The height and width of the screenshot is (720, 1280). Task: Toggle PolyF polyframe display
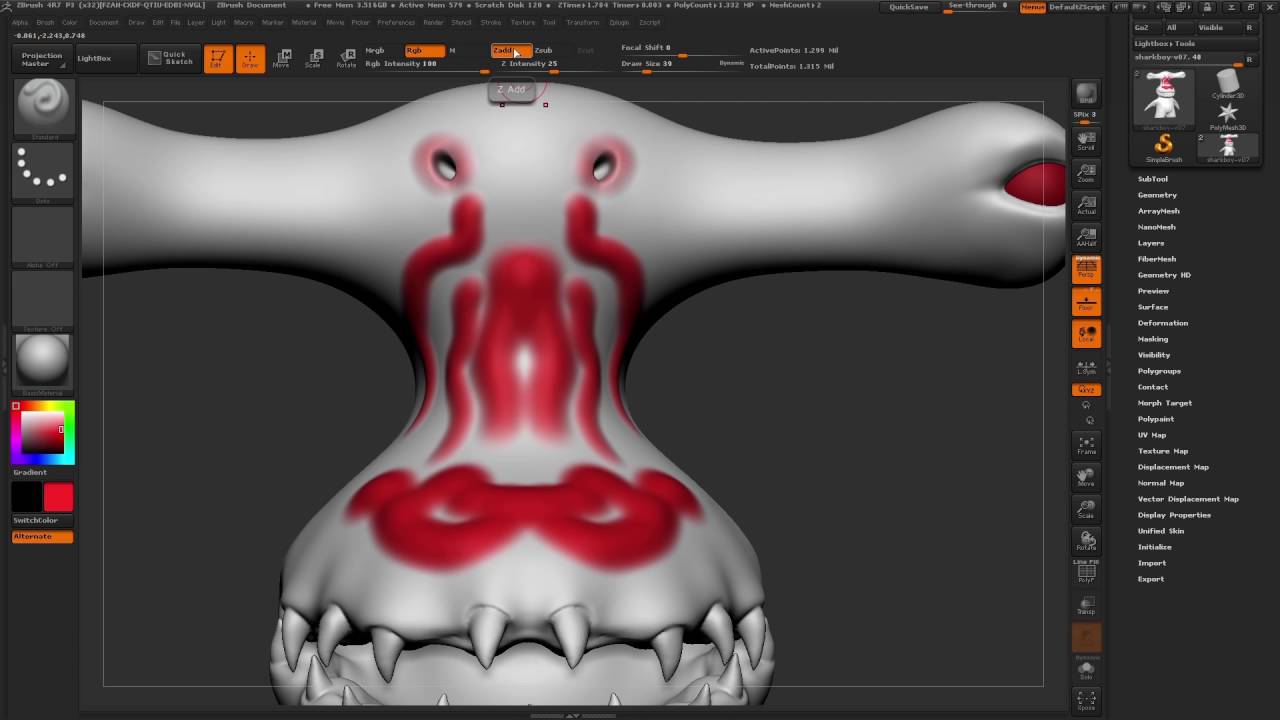coord(1086,573)
